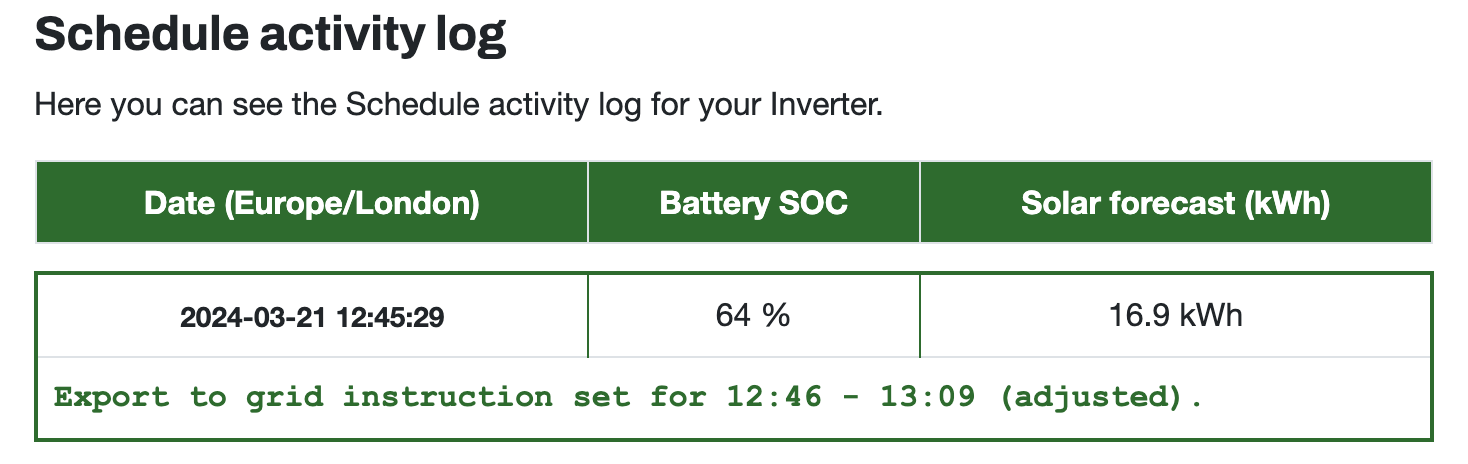The image size is (1468, 464).
Task: Click the 16.9 kWh solar forecast value
Action: (x=1176, y=316)
